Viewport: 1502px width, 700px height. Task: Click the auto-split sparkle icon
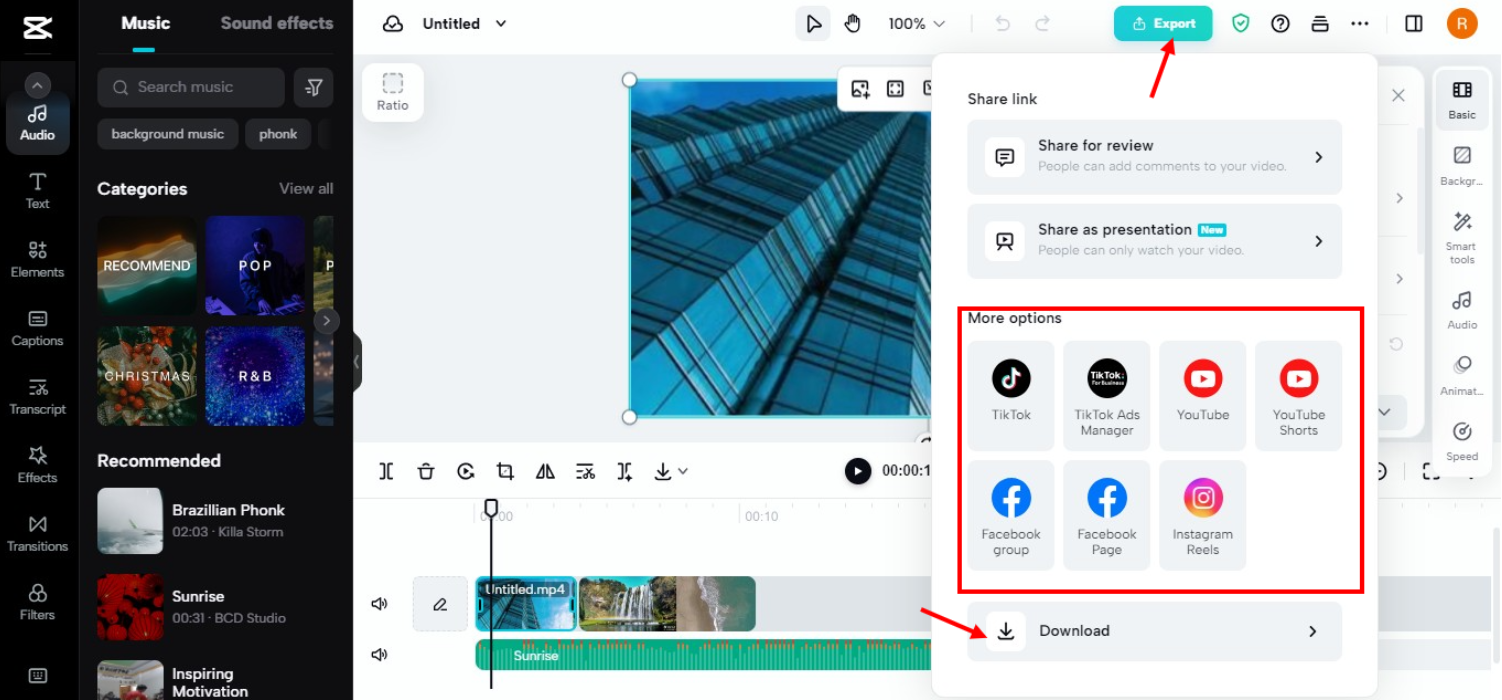point(625,471)
